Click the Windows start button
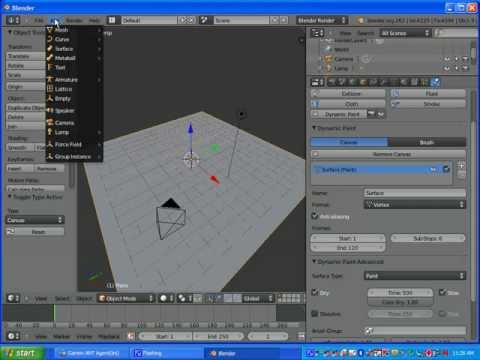 pos(22,353)
